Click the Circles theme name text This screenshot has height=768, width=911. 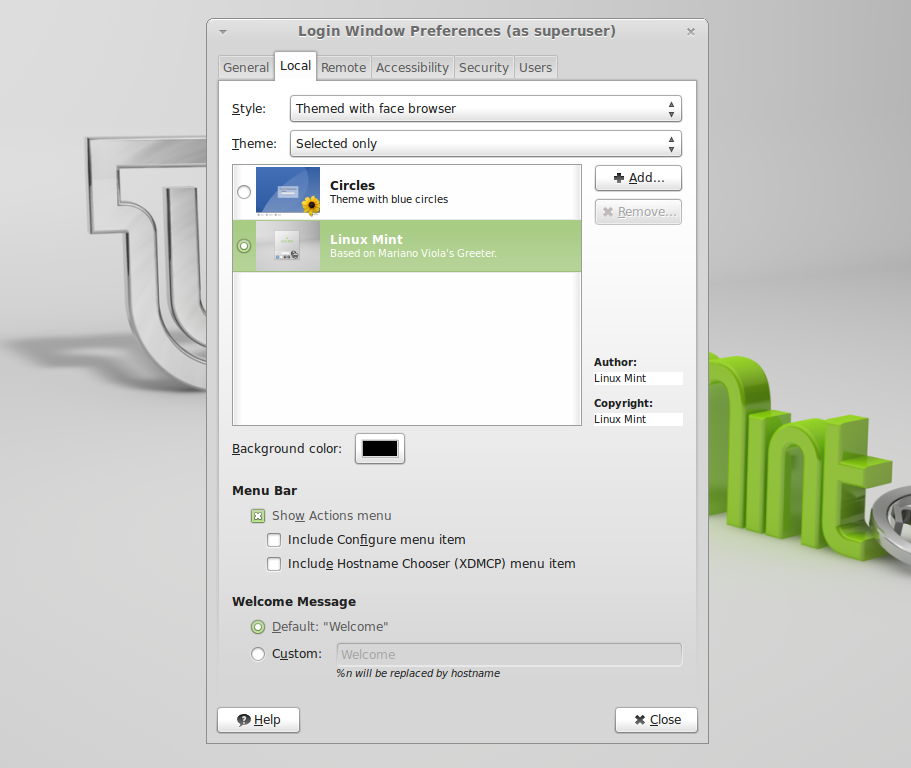(x=353, y=185)
